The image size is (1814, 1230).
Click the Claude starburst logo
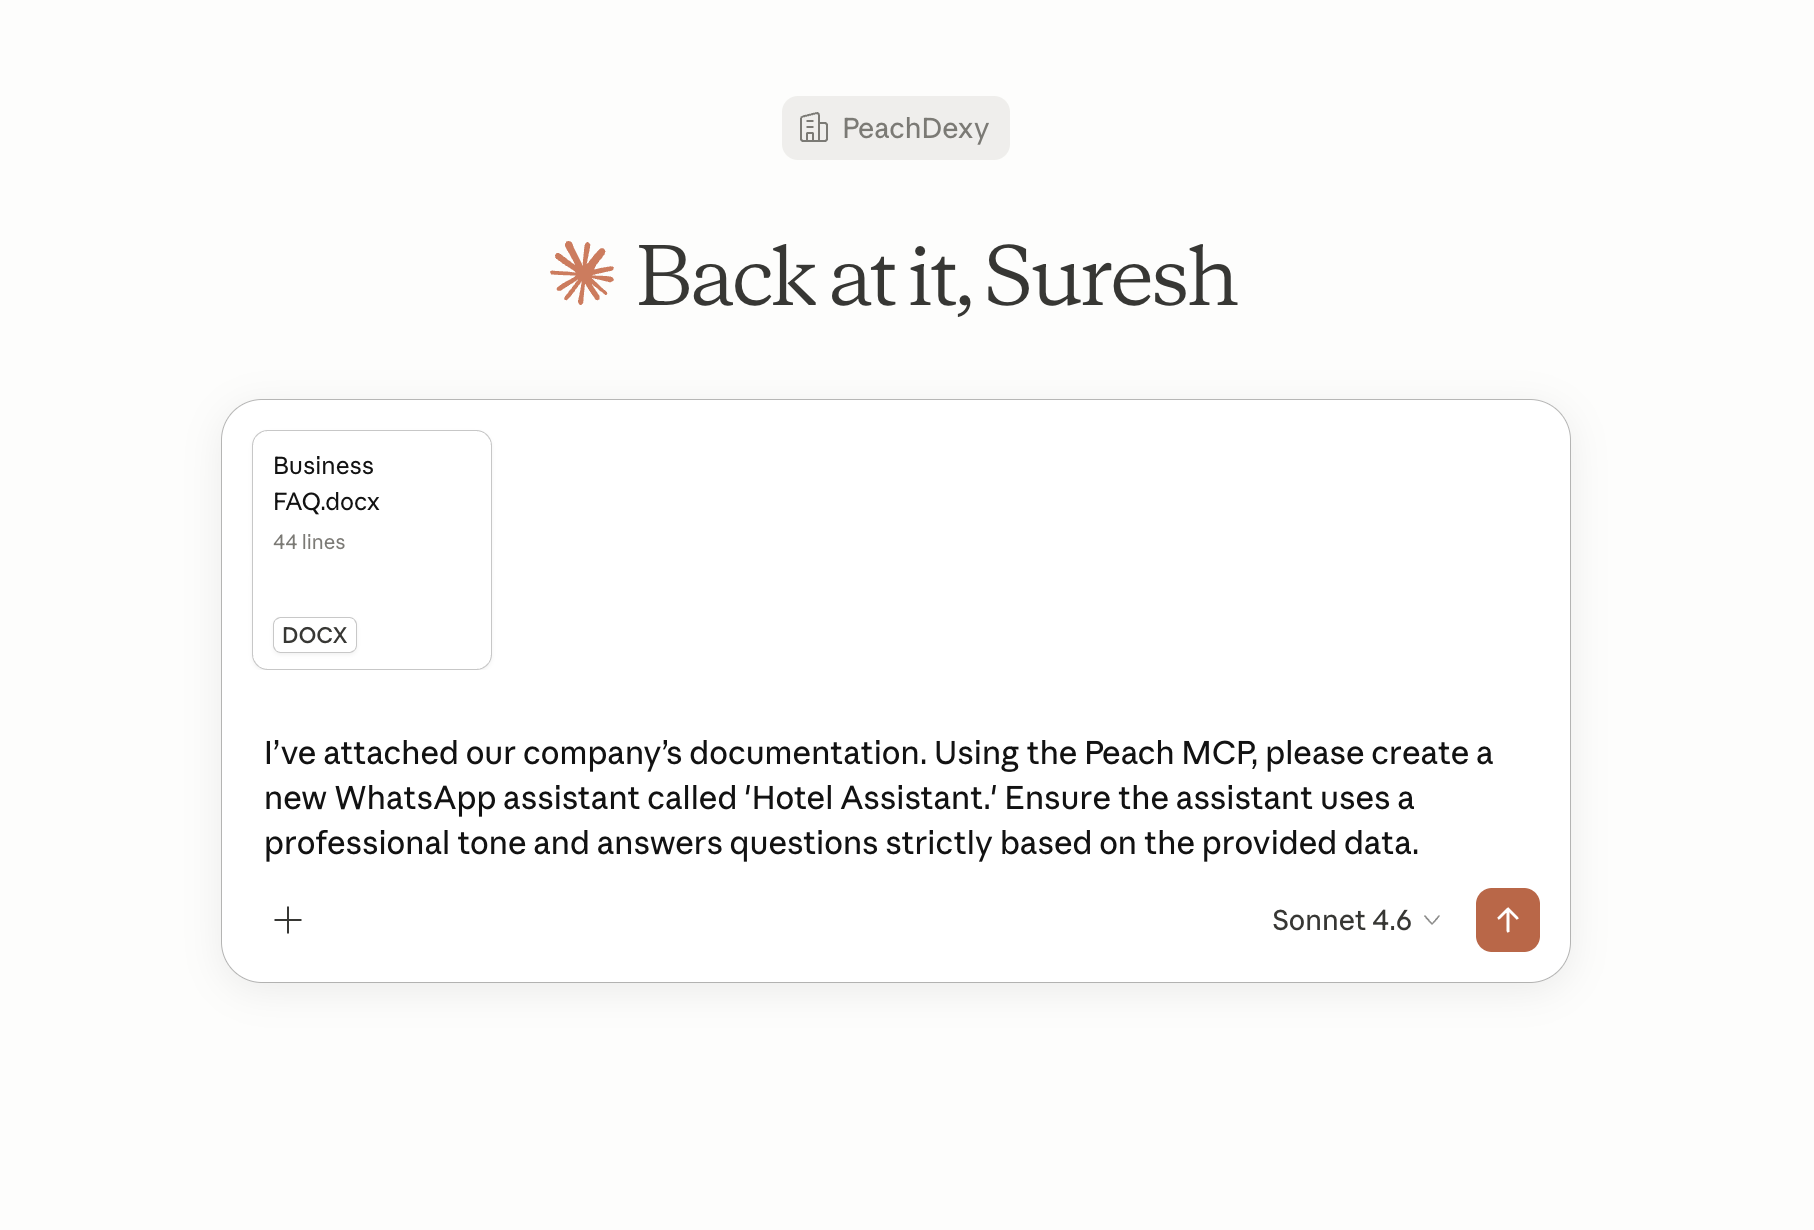(582, 272)
